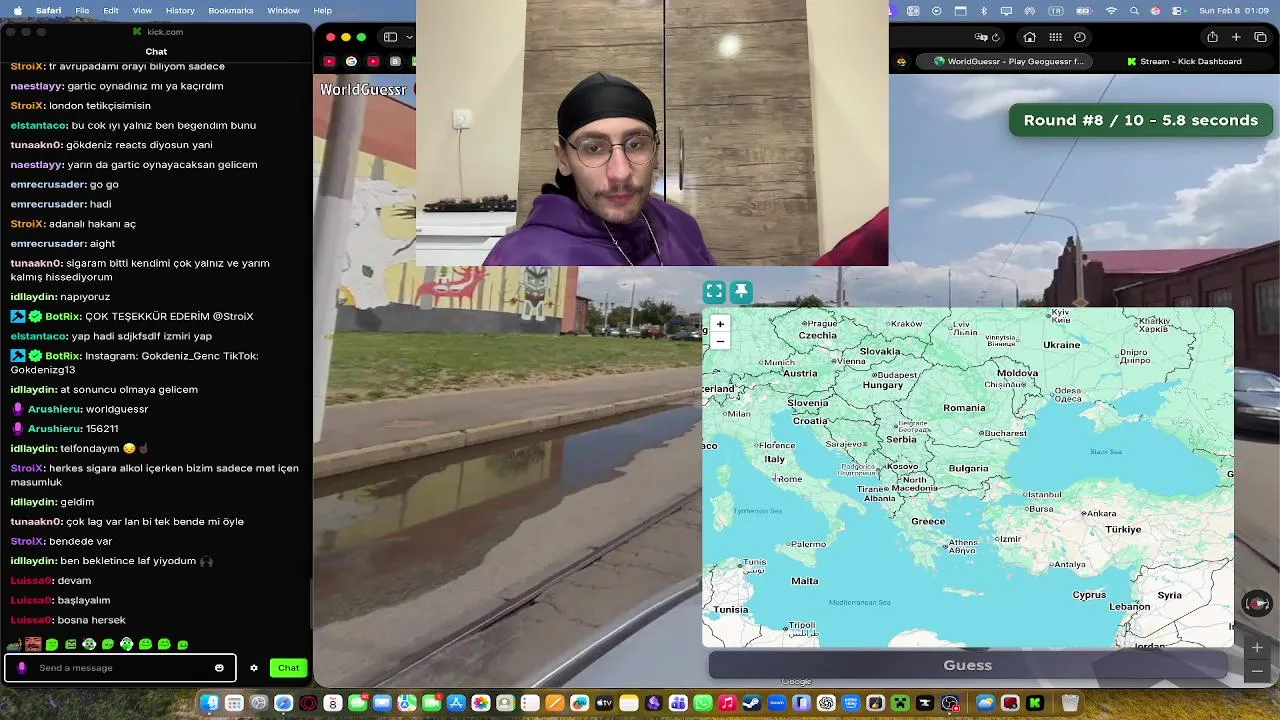
Task: Open the Edit menu
Action: pyautogui.click(x=111, y=10)
